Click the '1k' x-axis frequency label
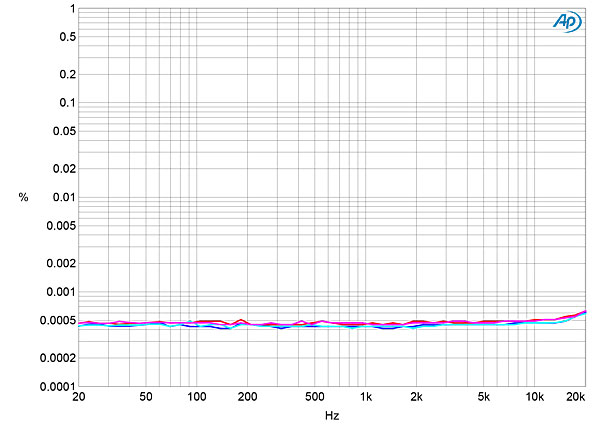Screen dimensions: 600x428 pyautogui.click(x=366, y=397)
